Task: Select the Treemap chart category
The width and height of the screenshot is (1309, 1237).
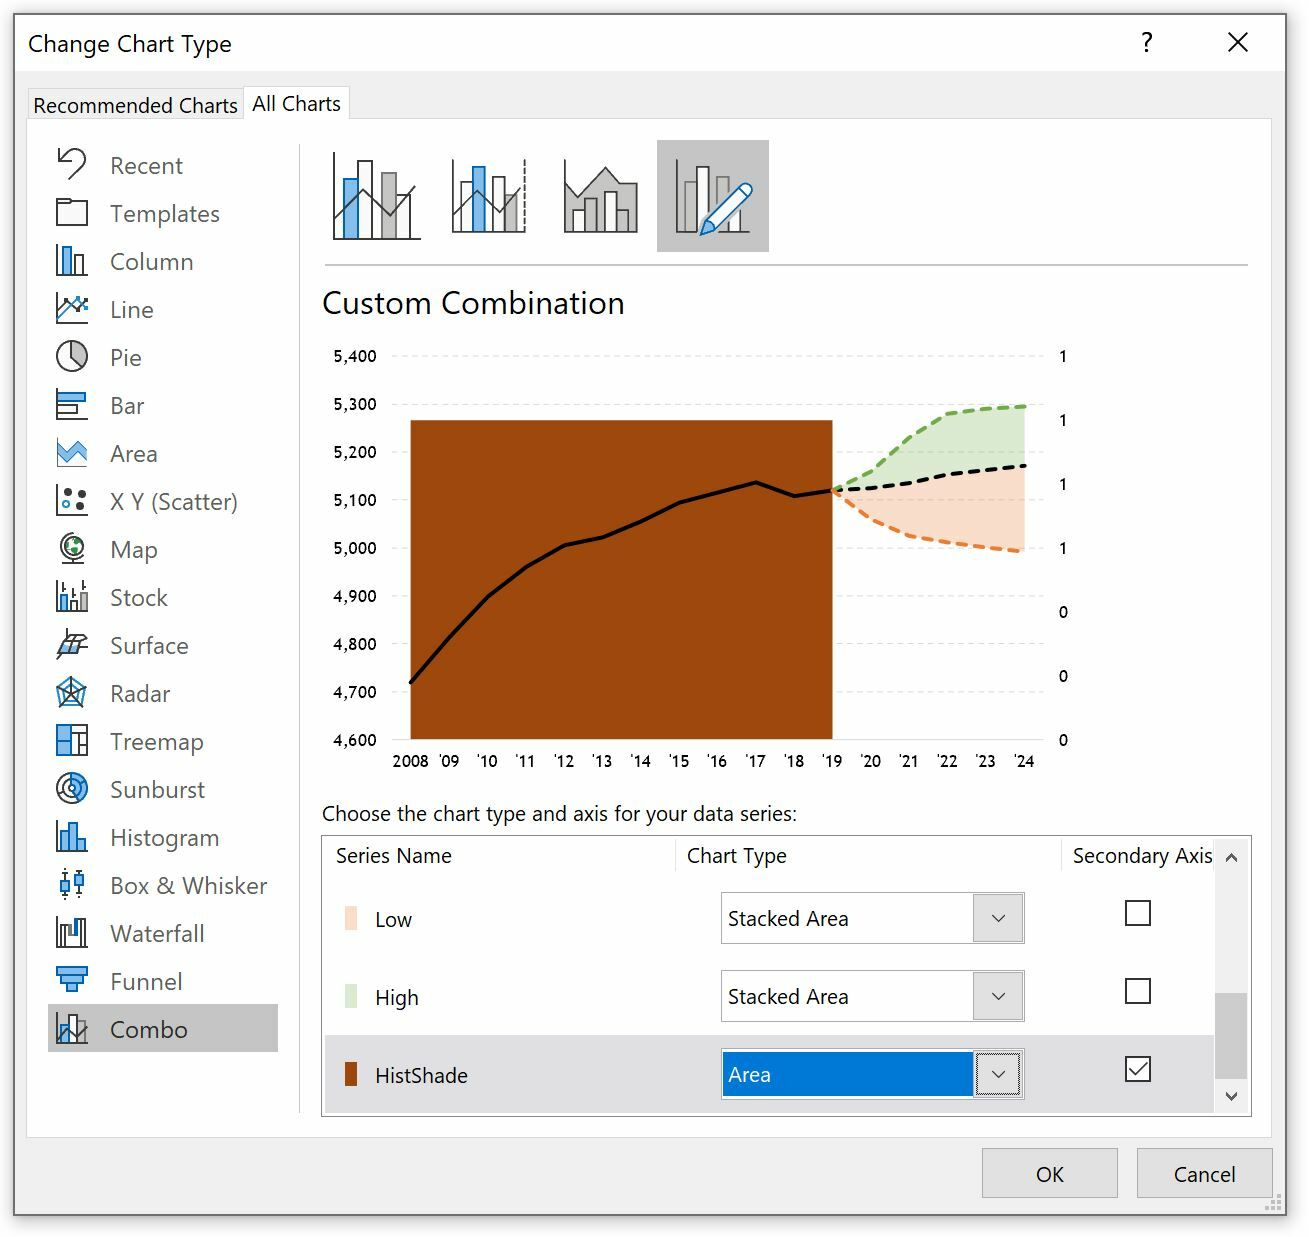Action: 156,741
